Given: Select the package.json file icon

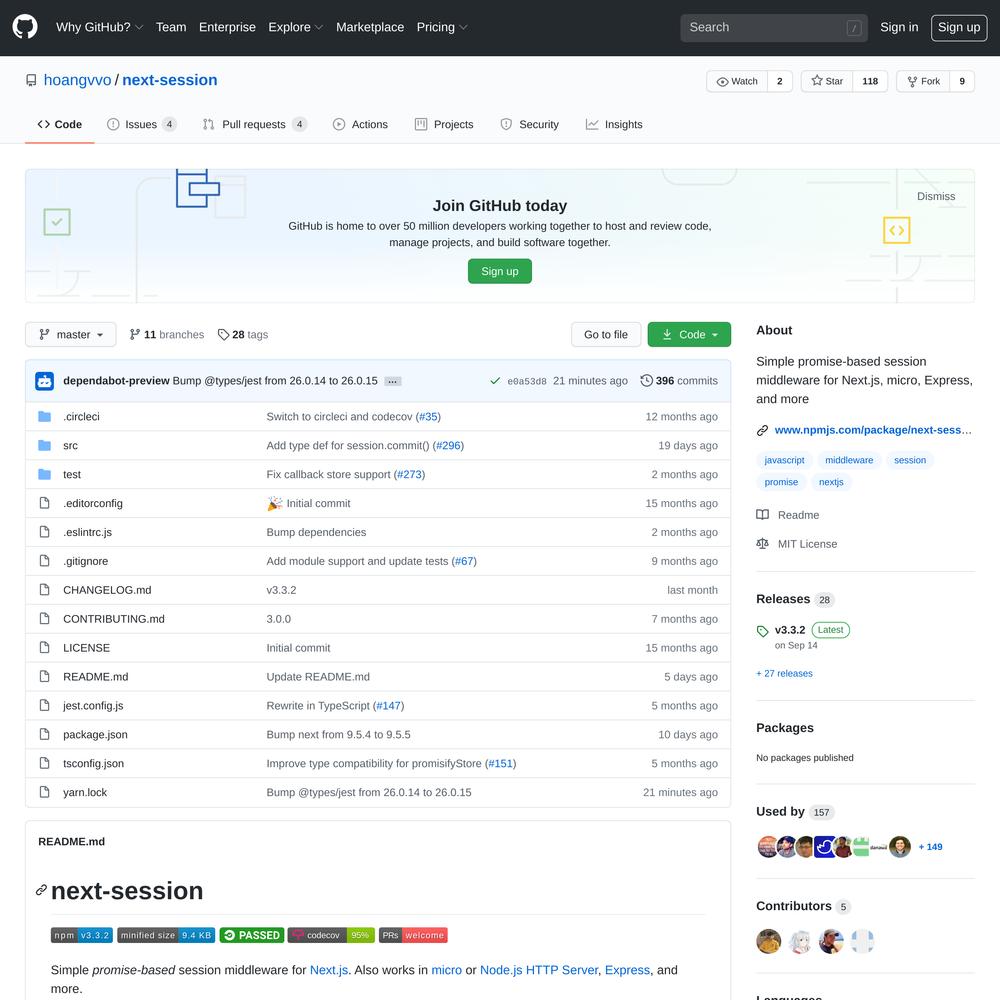Looking at the screenshot, I should tap(45, 734).
